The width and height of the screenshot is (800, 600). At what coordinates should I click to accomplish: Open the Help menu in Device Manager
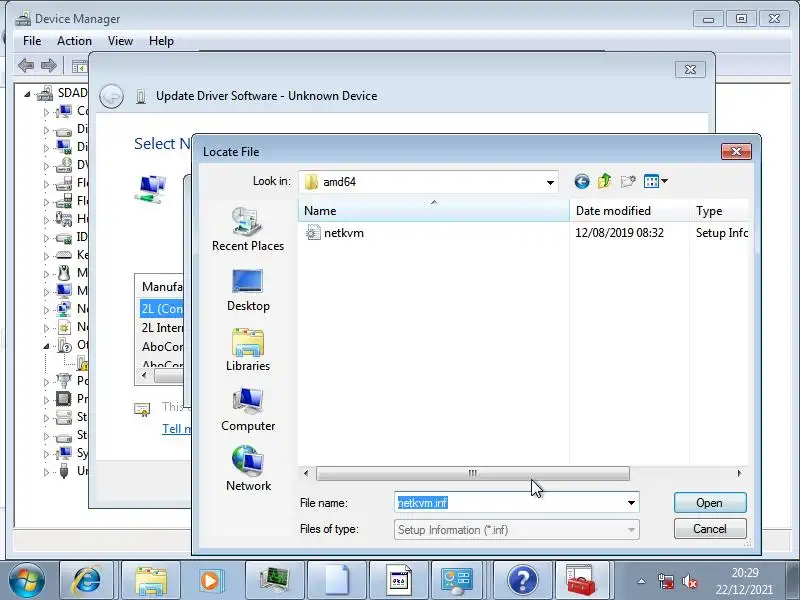pyautogui.click(x=161, y=41)
